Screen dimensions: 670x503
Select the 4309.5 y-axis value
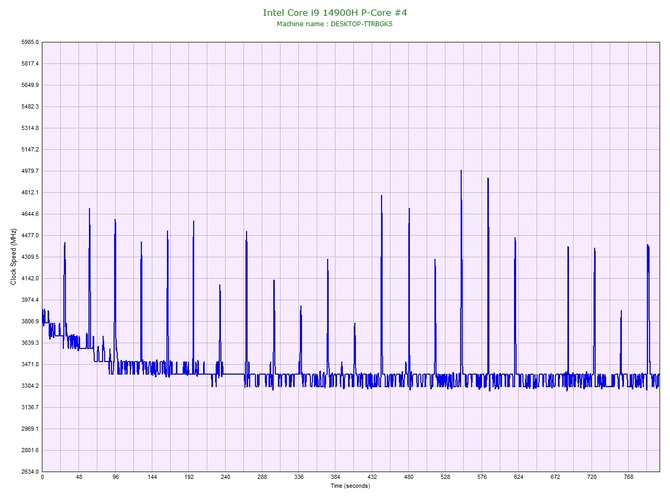[x=30, y=257]
